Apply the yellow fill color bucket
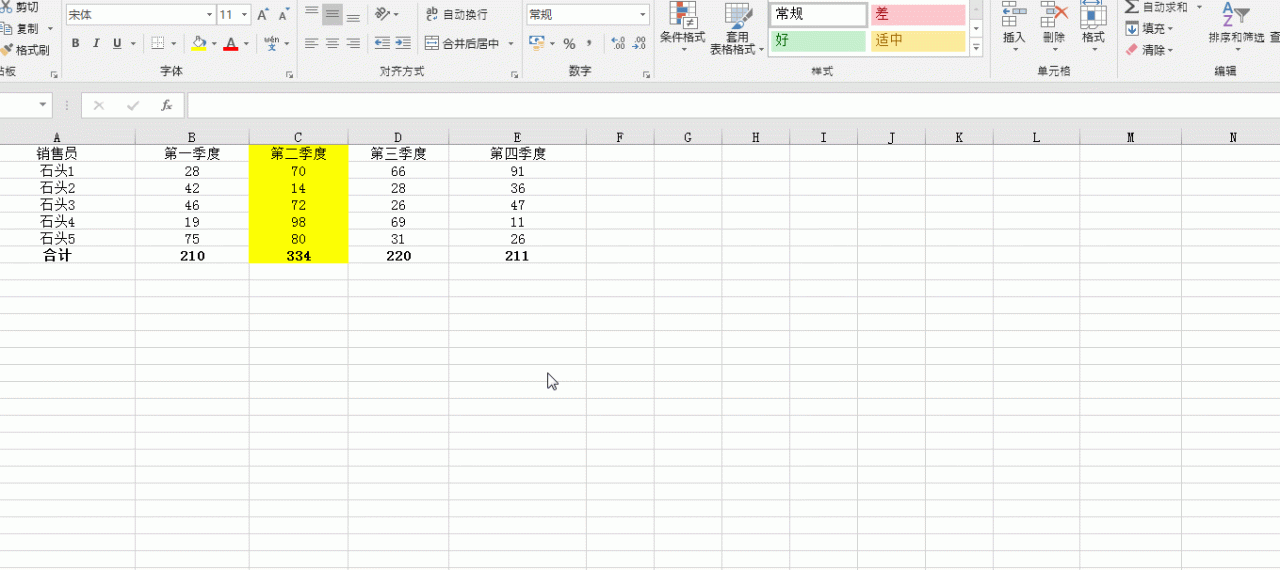The height and width of the screenshot is (570, 1280). (x=199, y=43)
